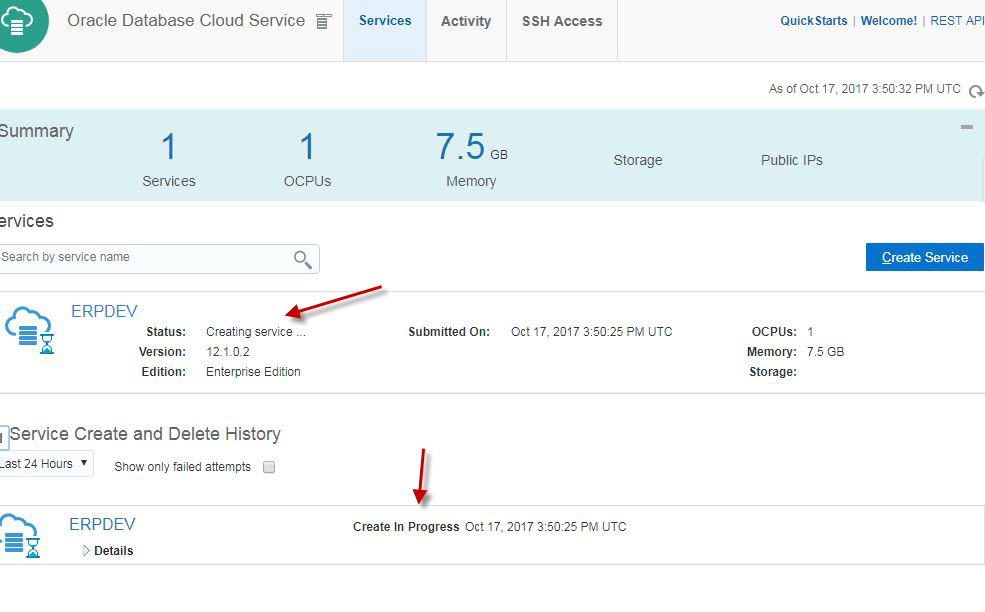Click the 'As of Oct 17, 2017' timestamp
The image size is (985, 612).
point(864,89)
